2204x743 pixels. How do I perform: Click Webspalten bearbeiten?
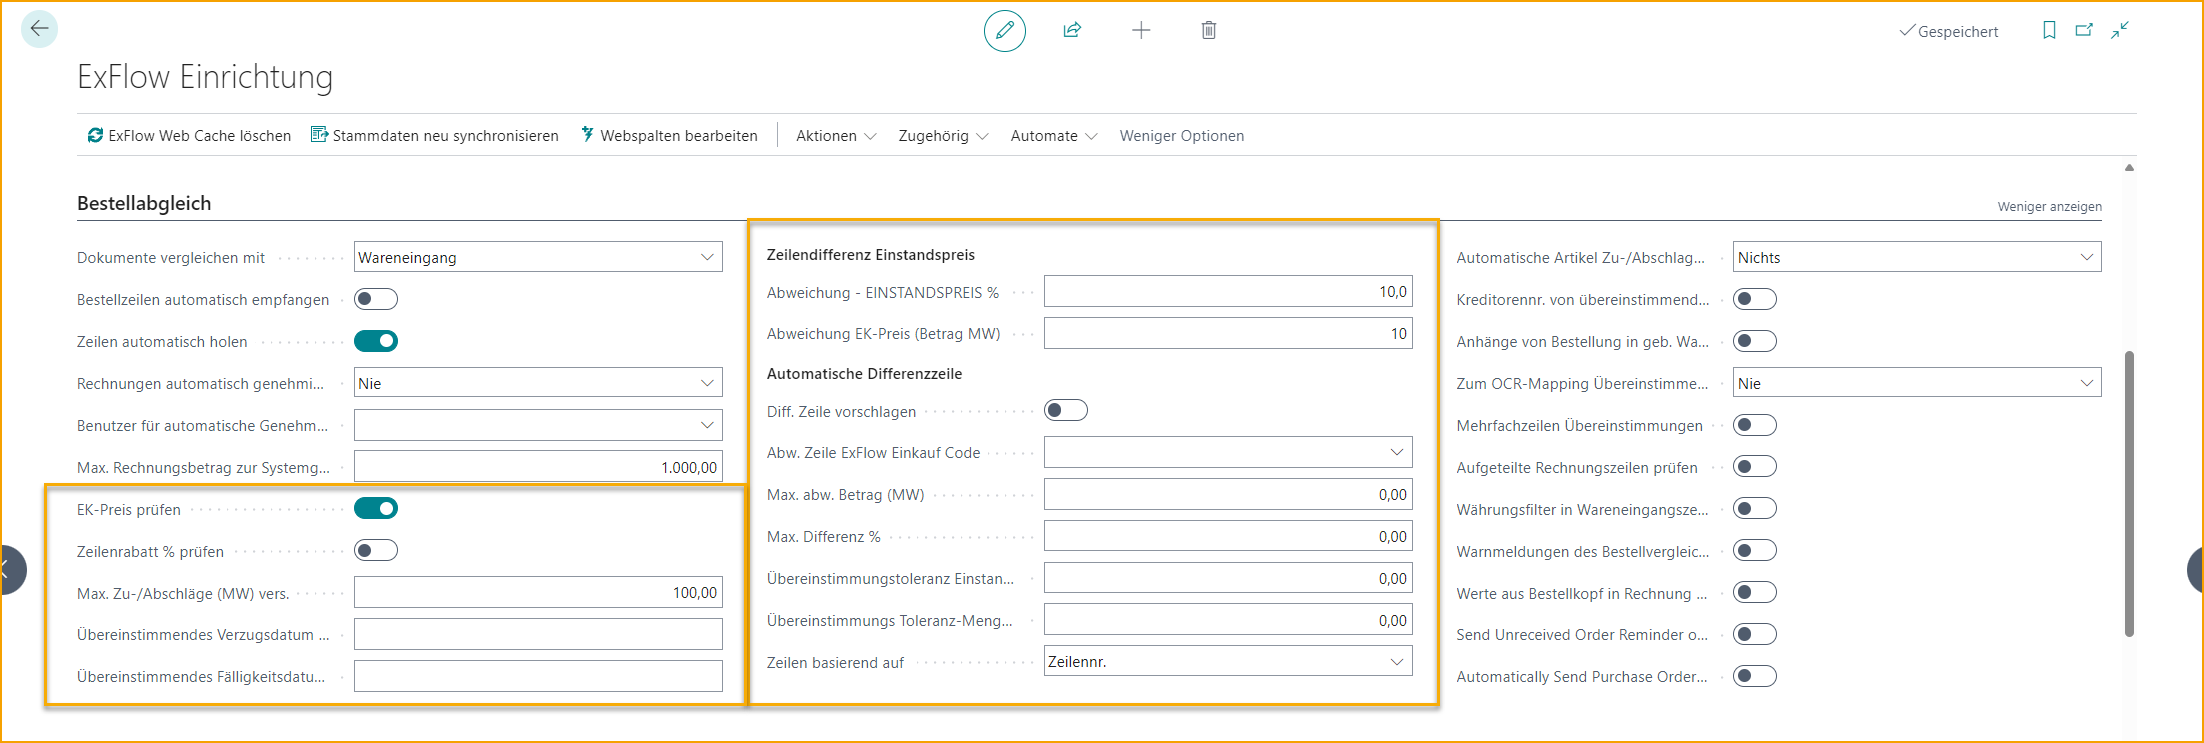pos(669,135)
